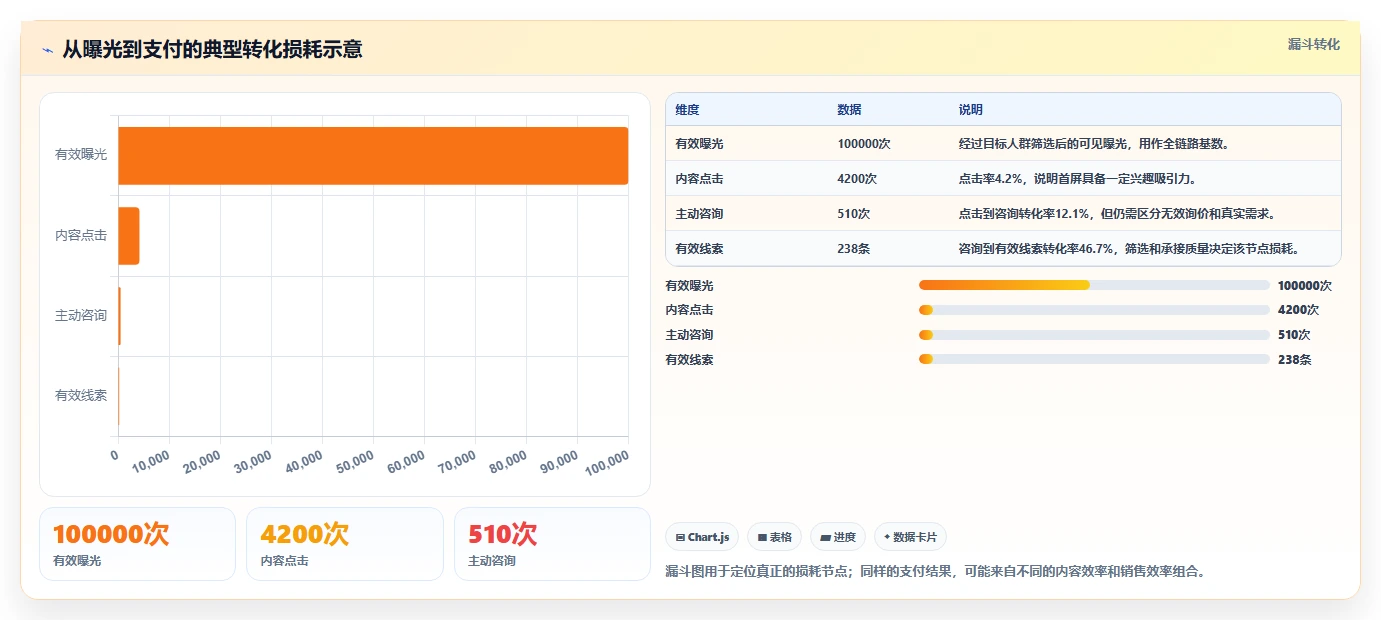Click the 有效线索 cell in the table
Image resolution: width=1381 pixels, height=620 pixels.
(699, 248)
